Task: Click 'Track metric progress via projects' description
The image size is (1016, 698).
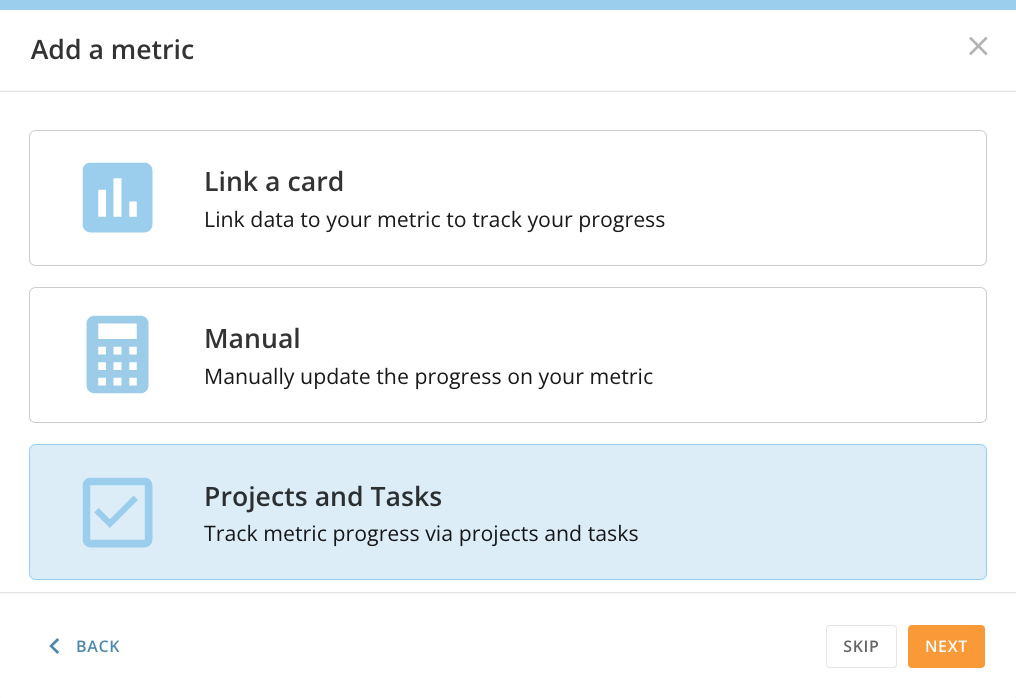Action: pyautogui.click(x=420, y=534)
